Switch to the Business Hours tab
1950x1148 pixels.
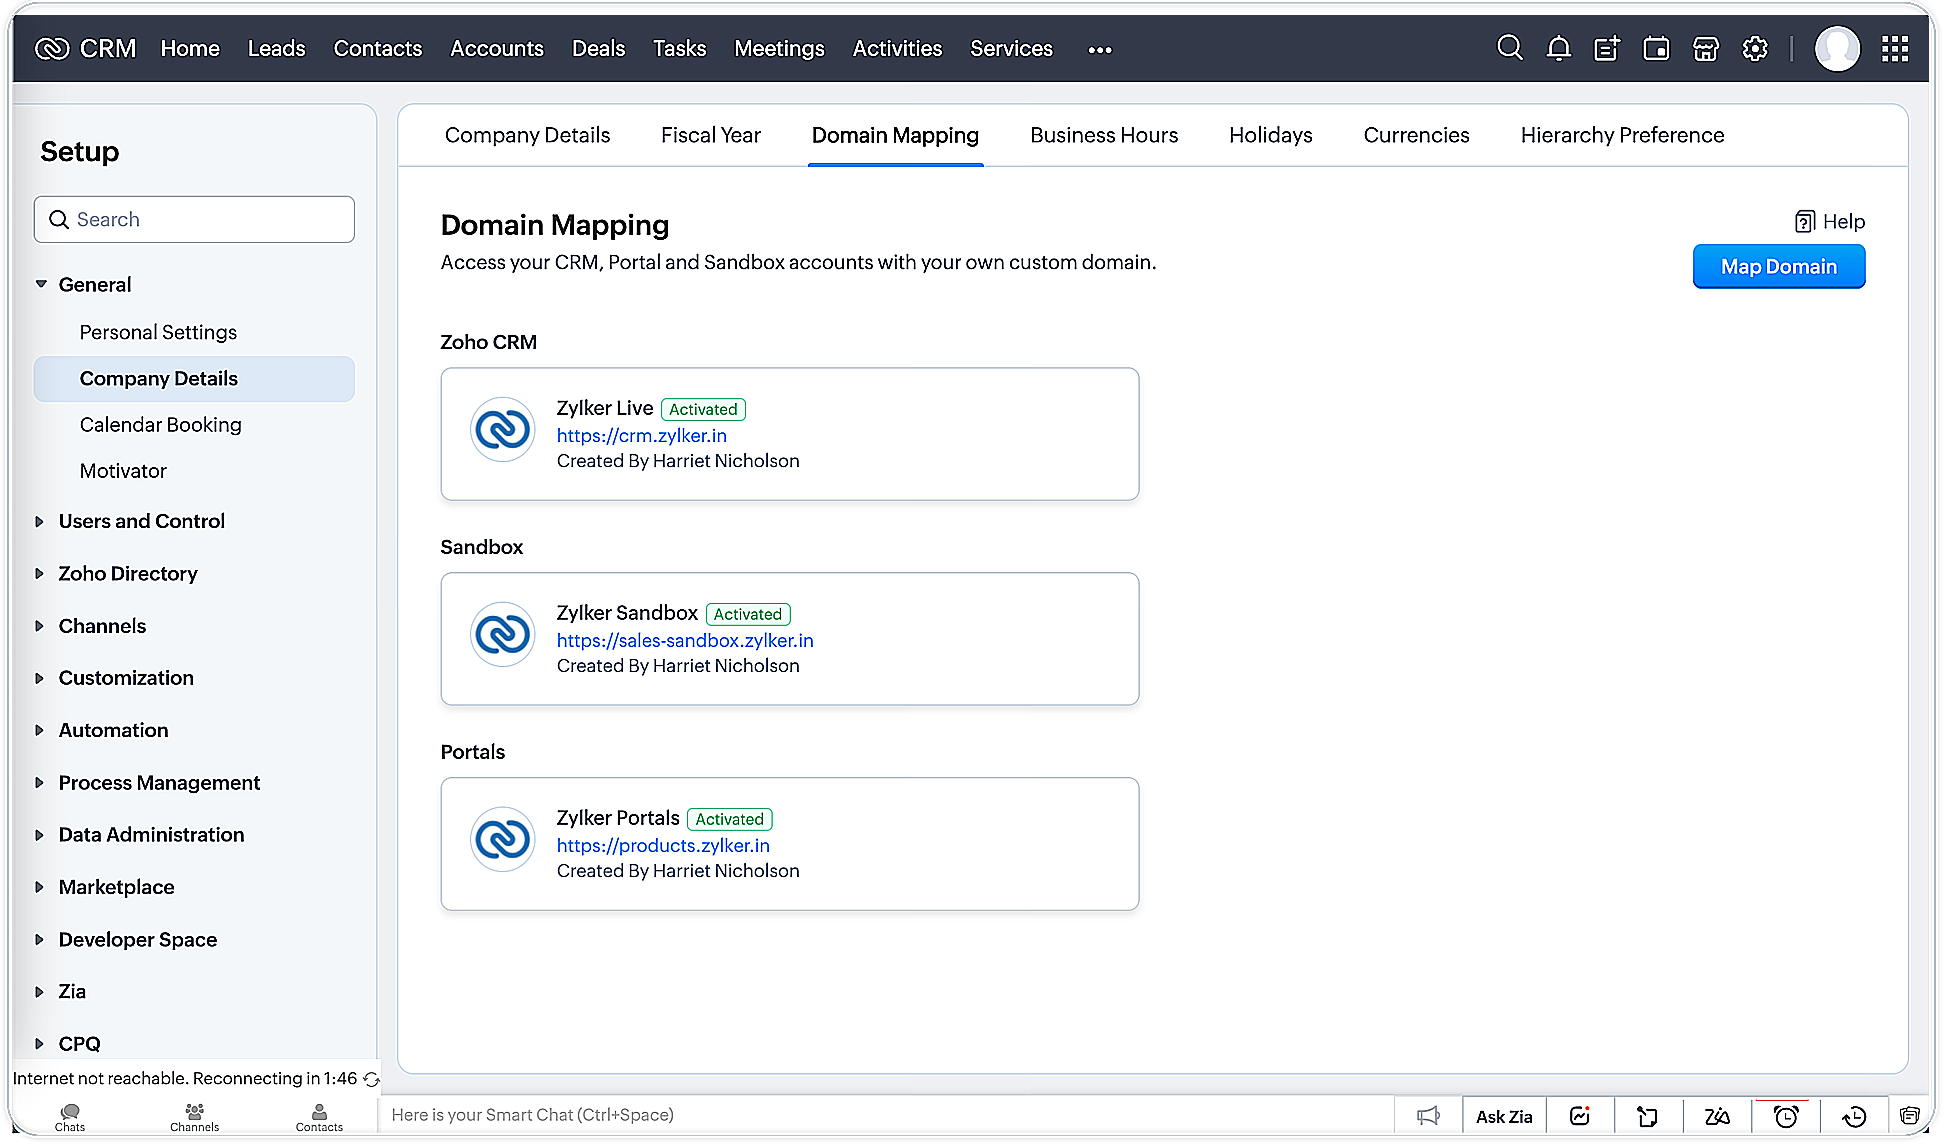(1103, 135)
